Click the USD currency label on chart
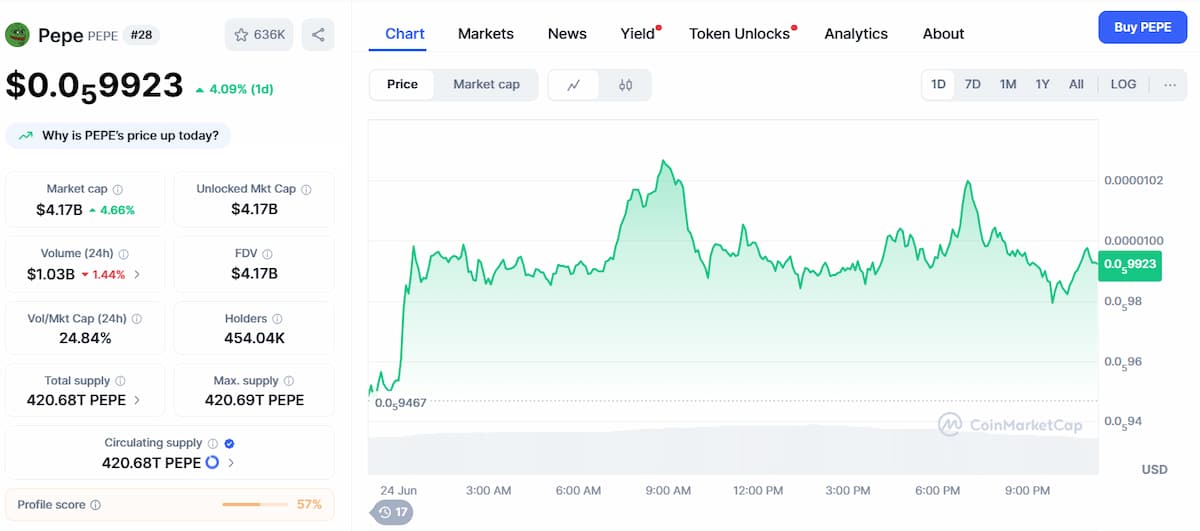 pyautogui.click(x=1154, y=469)
